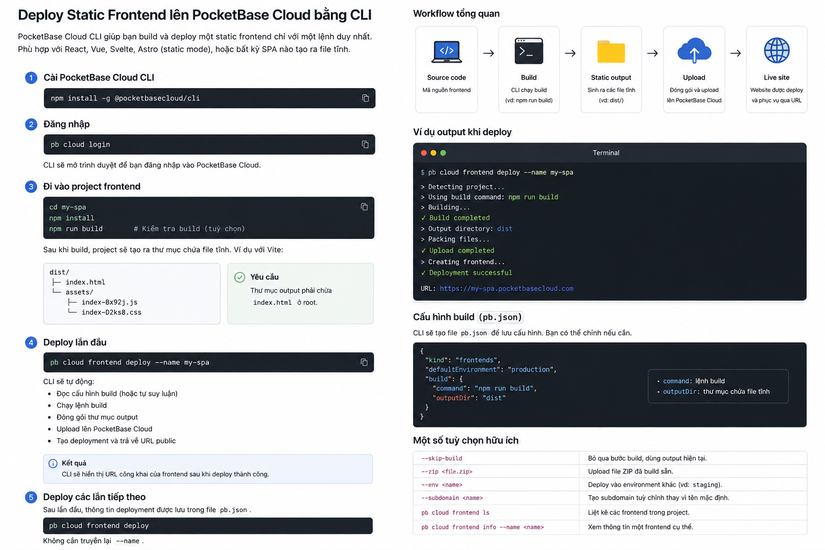Click the main page title Deploy Static Frontend

[195, 15]
